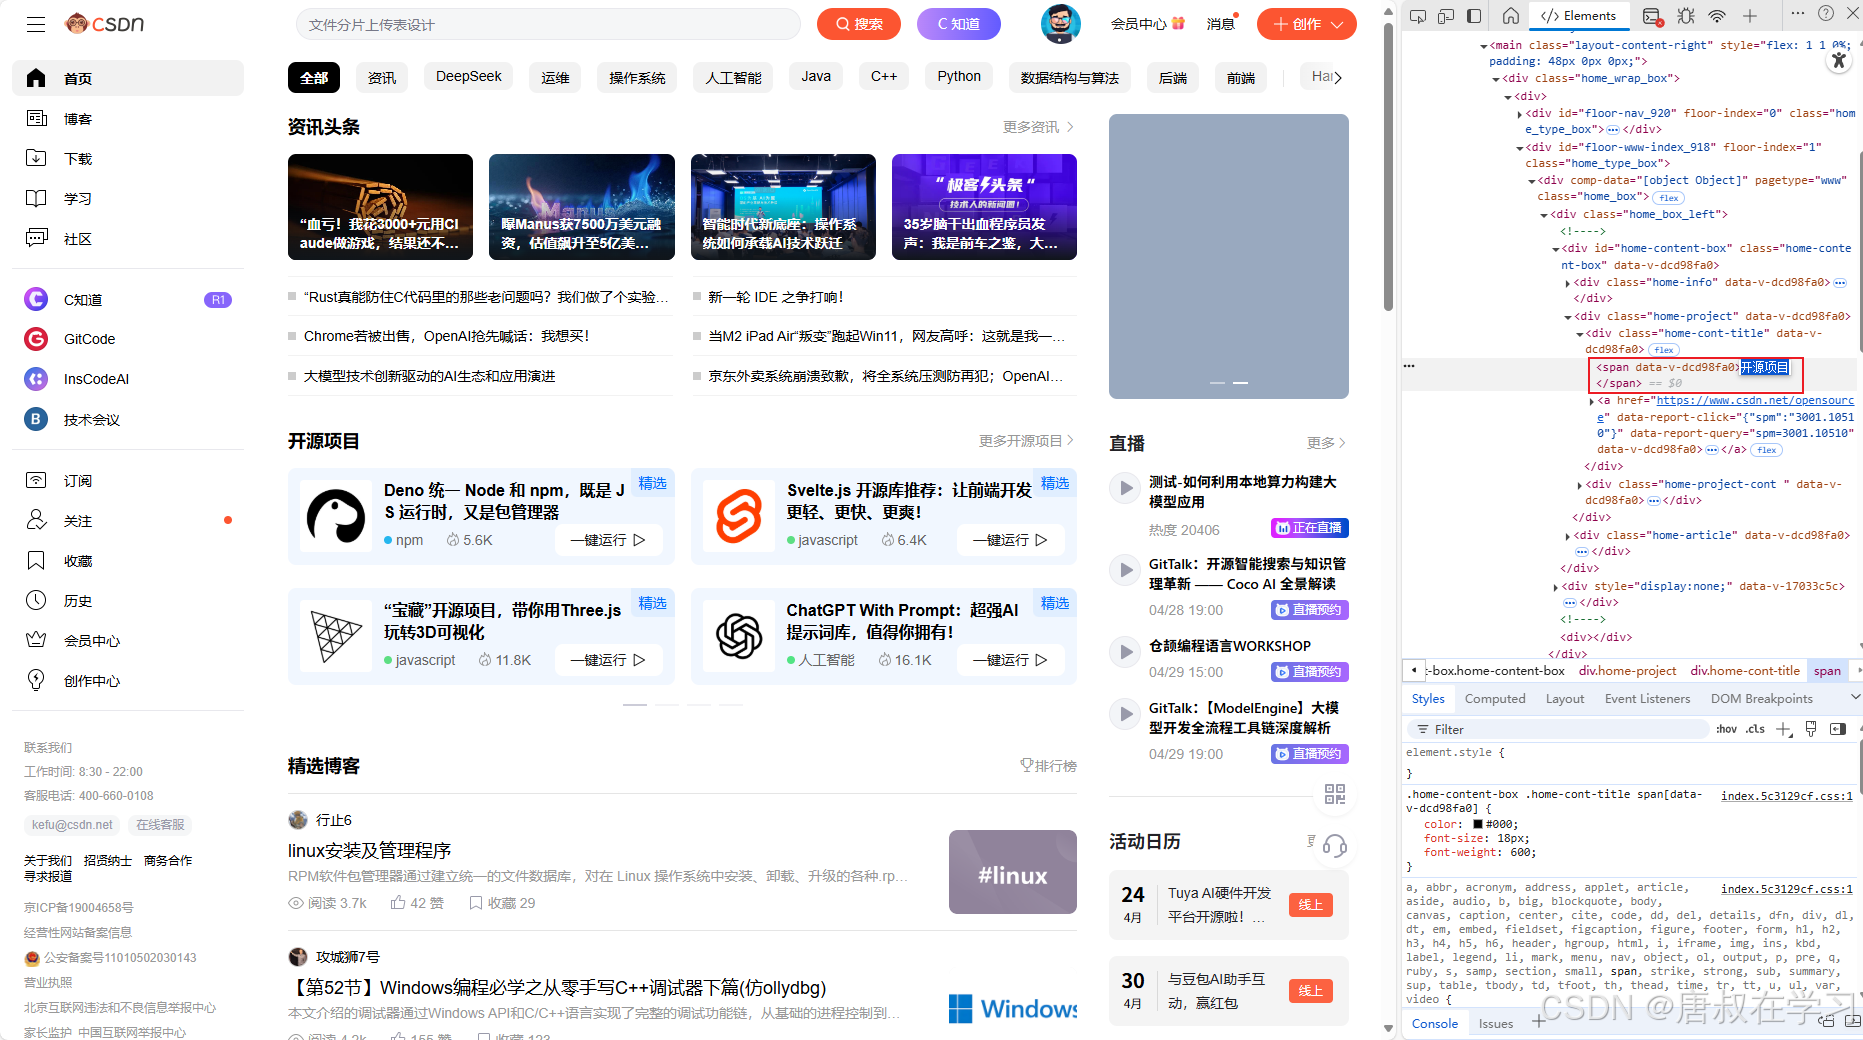Expand the home-project-cont div node

tap(1580, 484)
